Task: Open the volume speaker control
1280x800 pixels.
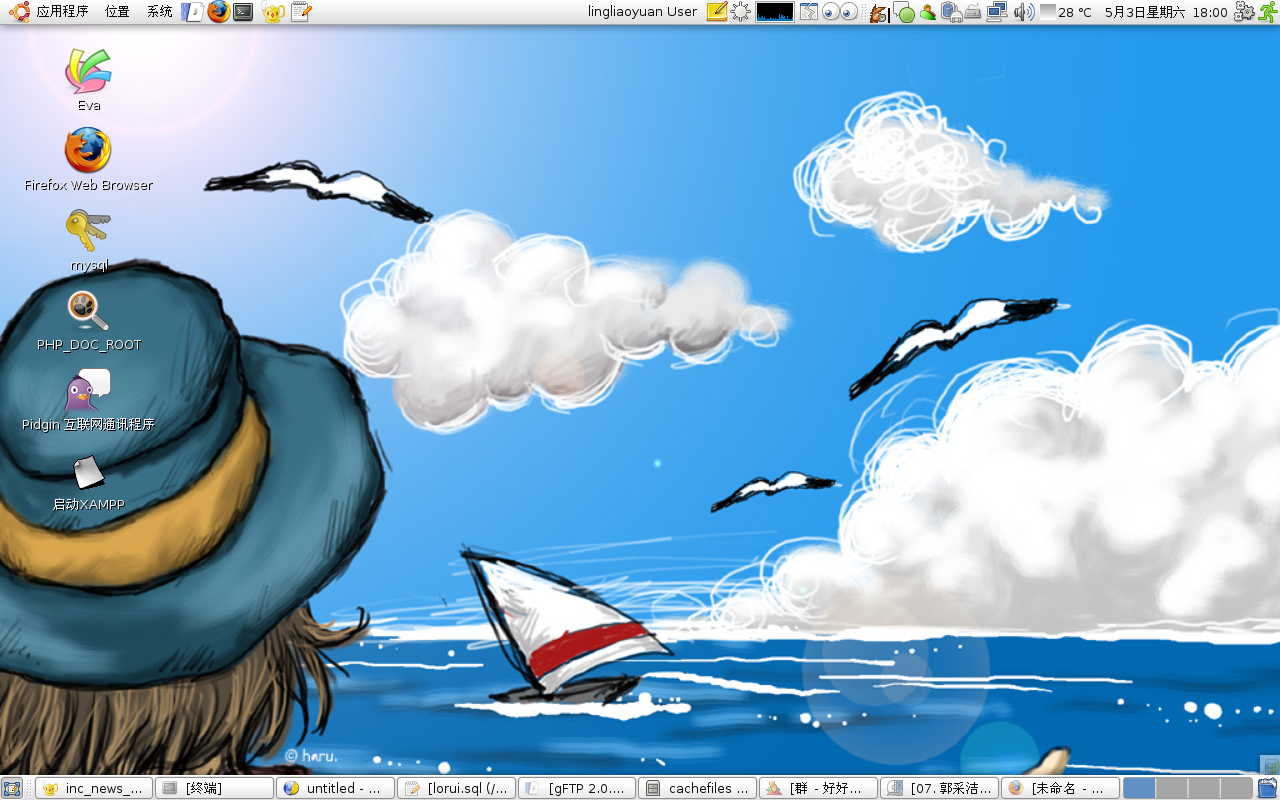Action: pos(1024,12)
